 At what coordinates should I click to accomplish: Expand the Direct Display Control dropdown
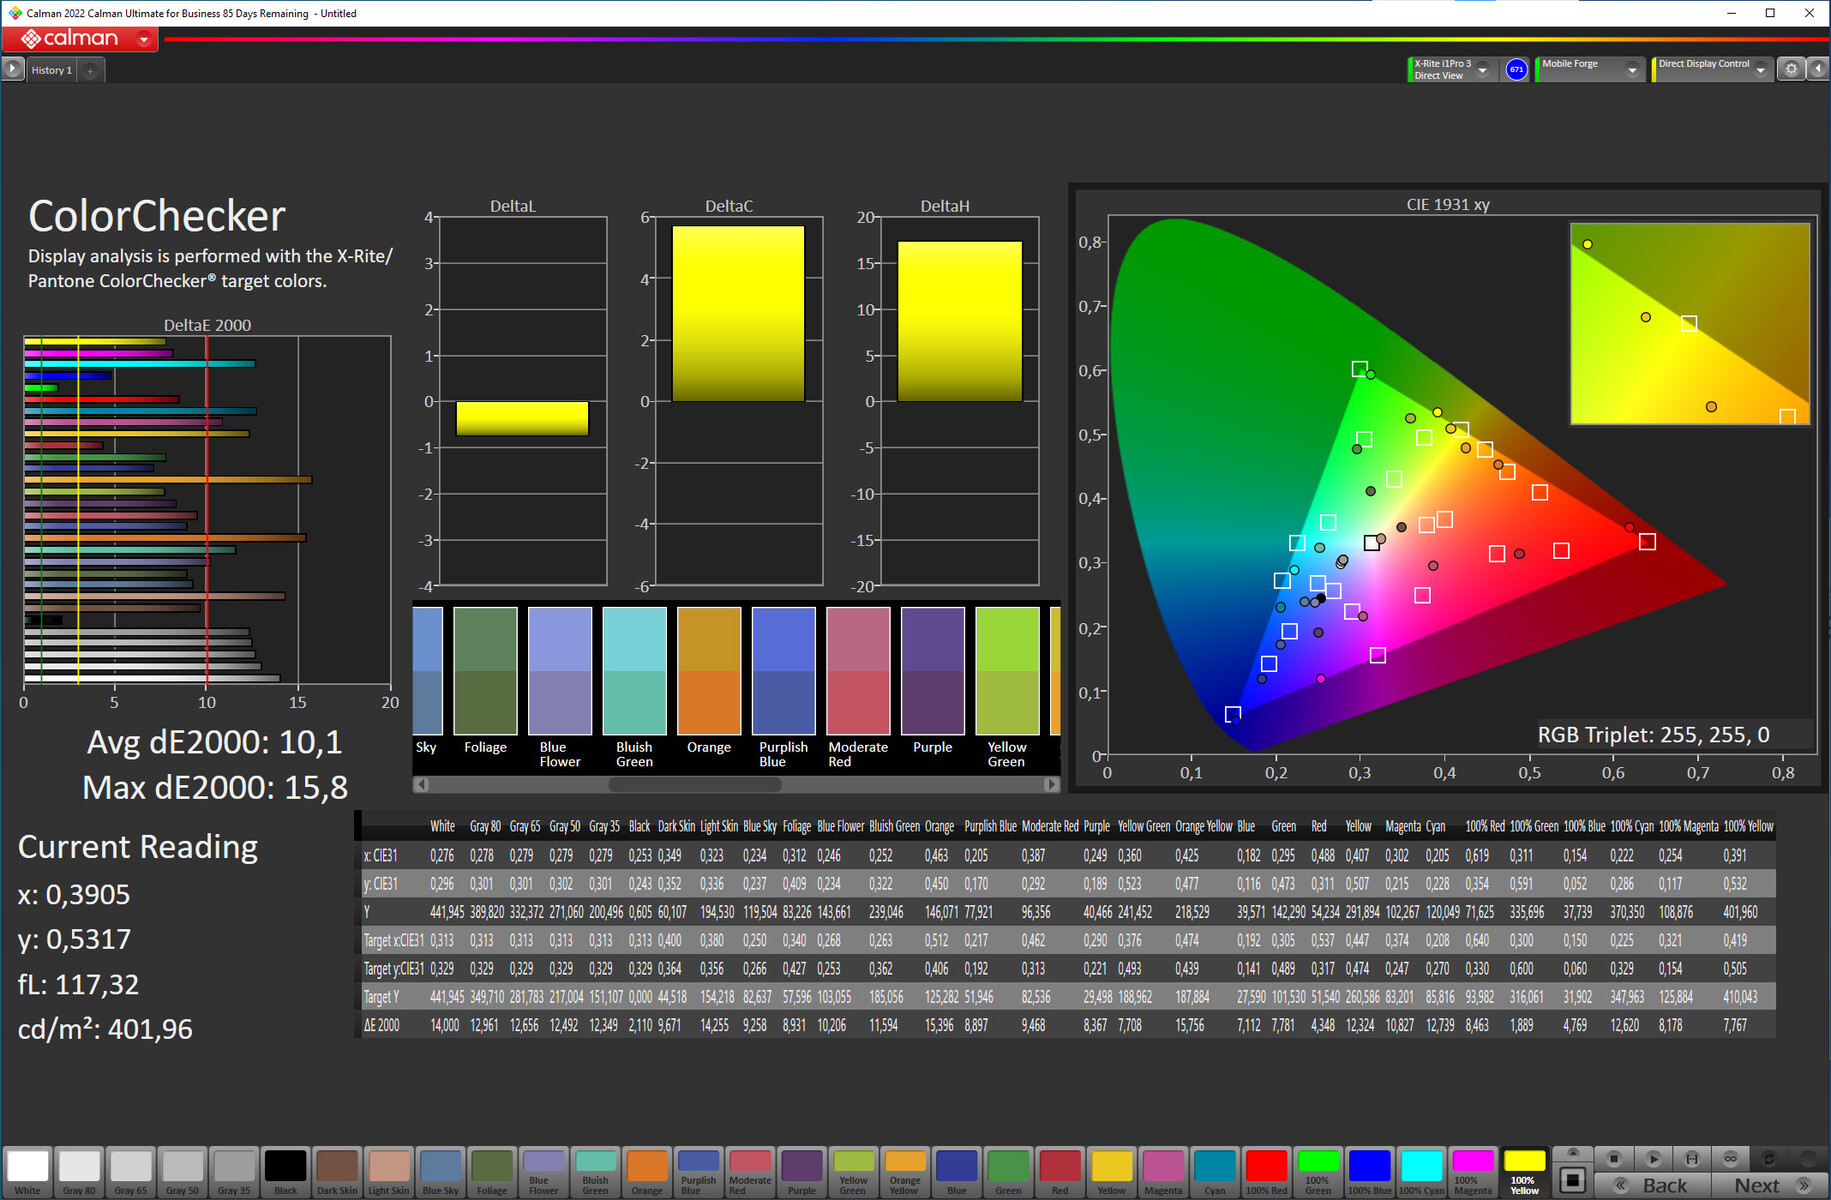[x=1760, y=70]
